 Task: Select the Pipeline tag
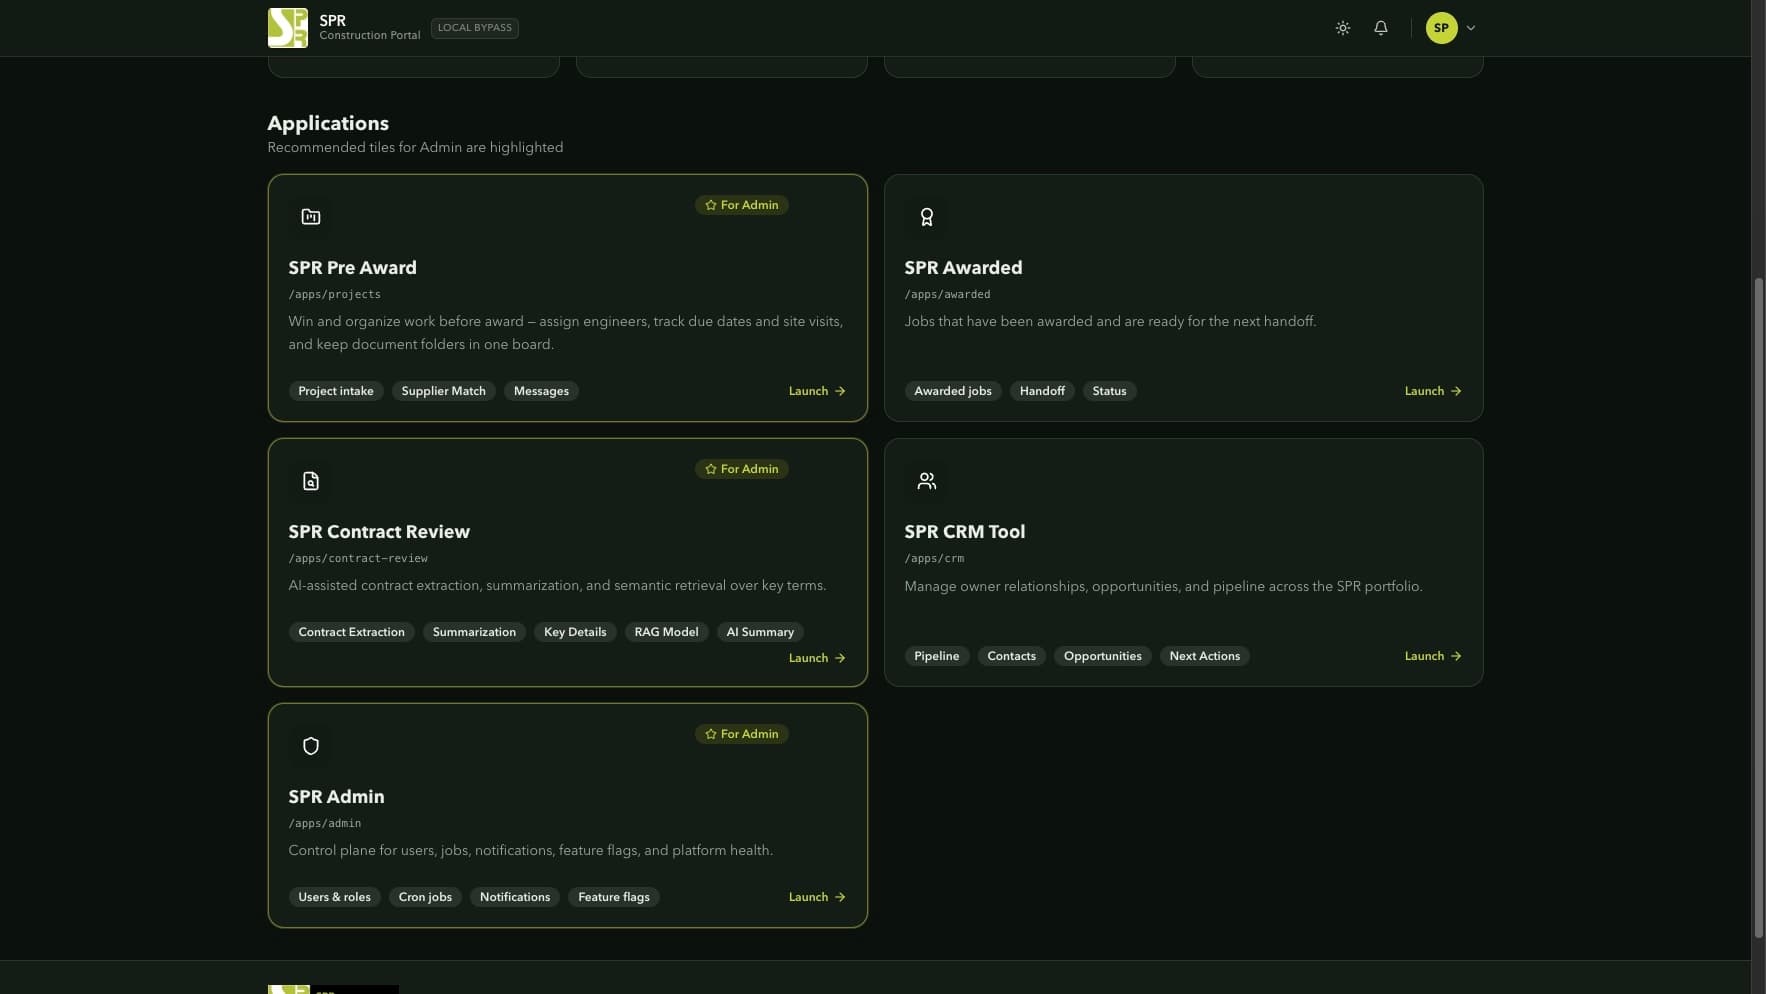click(937, 656)
